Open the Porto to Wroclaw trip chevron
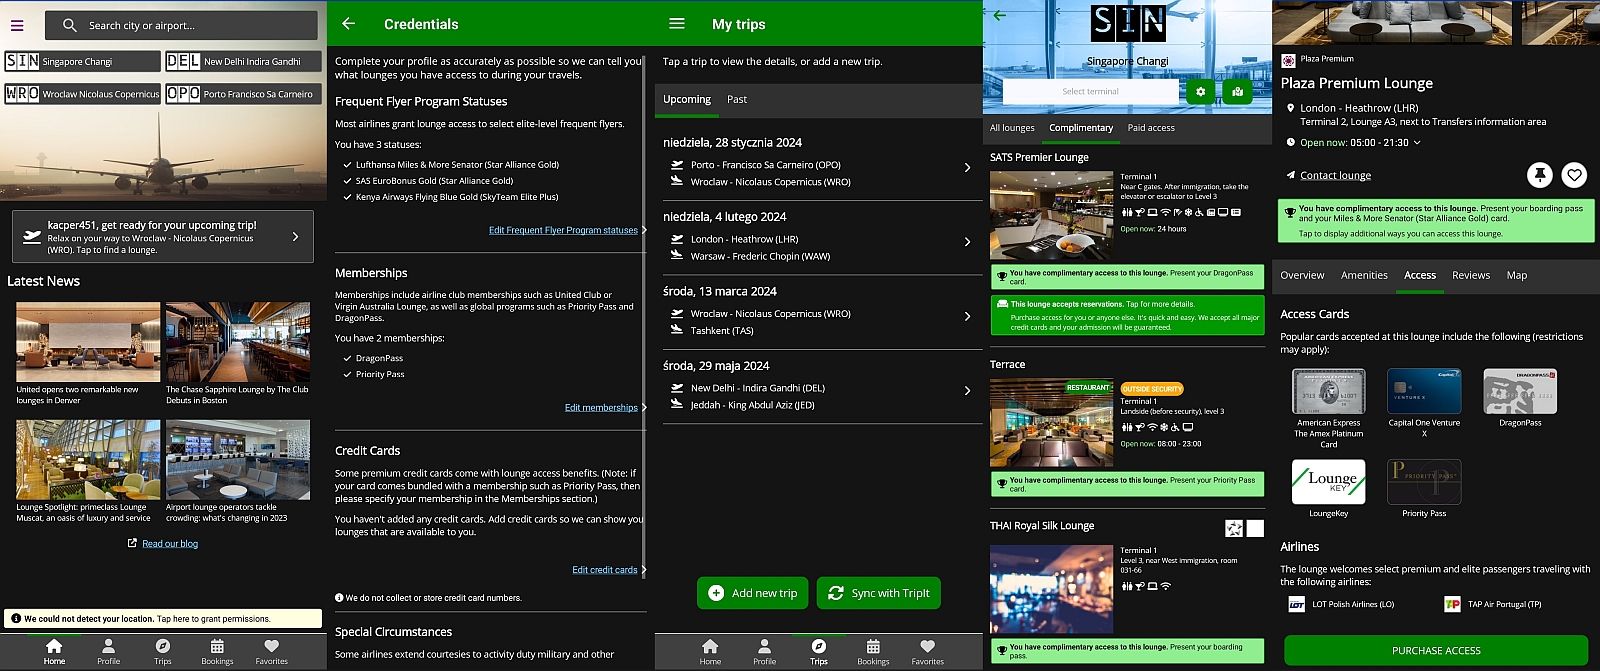Screen dimensions: 1600x671 (x=967, y=168)
